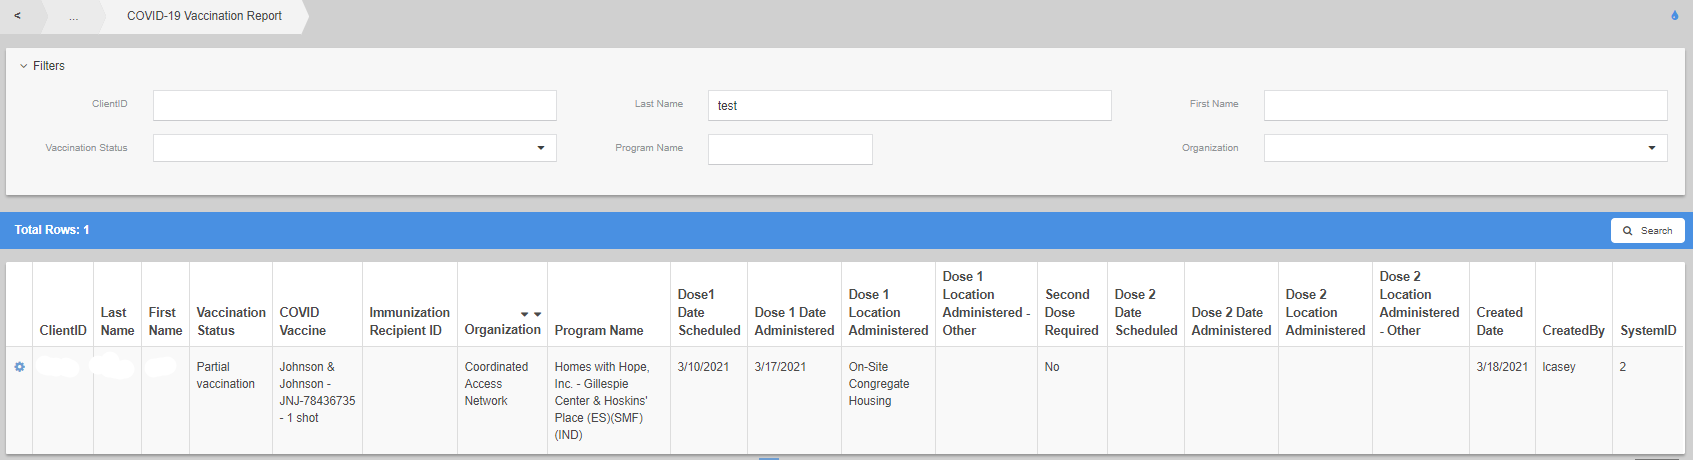The width and height of the screenshot is (1693, 460).
Task: Focus the First Name filter field
Action: click(x=1464, y=105)
